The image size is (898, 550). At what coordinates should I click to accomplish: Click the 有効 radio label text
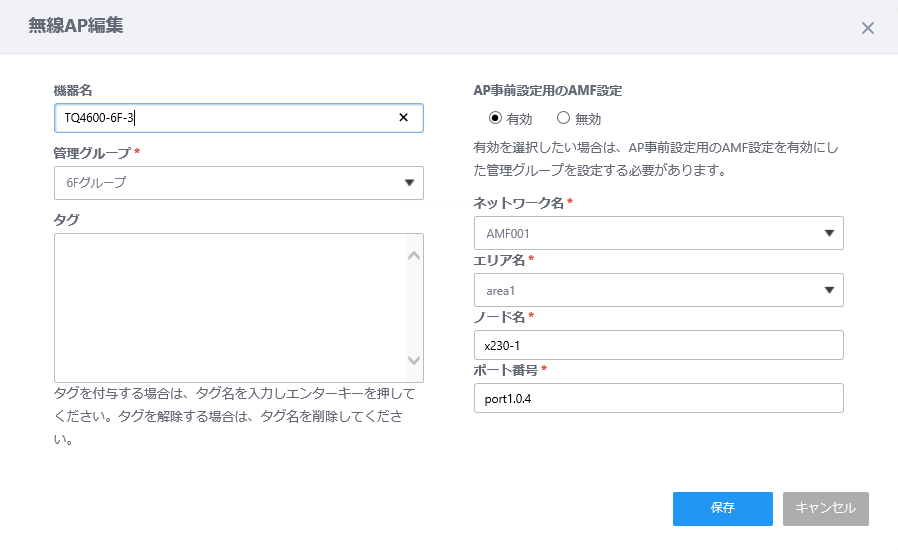[519, 119]
